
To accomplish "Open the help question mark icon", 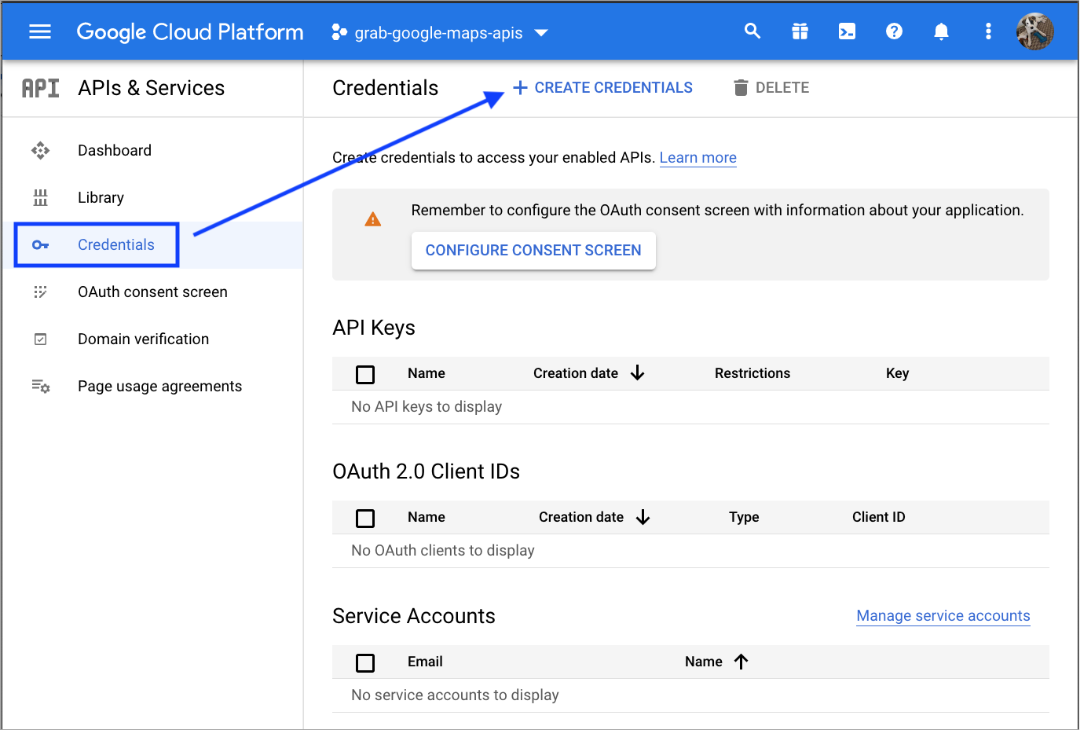I will [894, 32].
